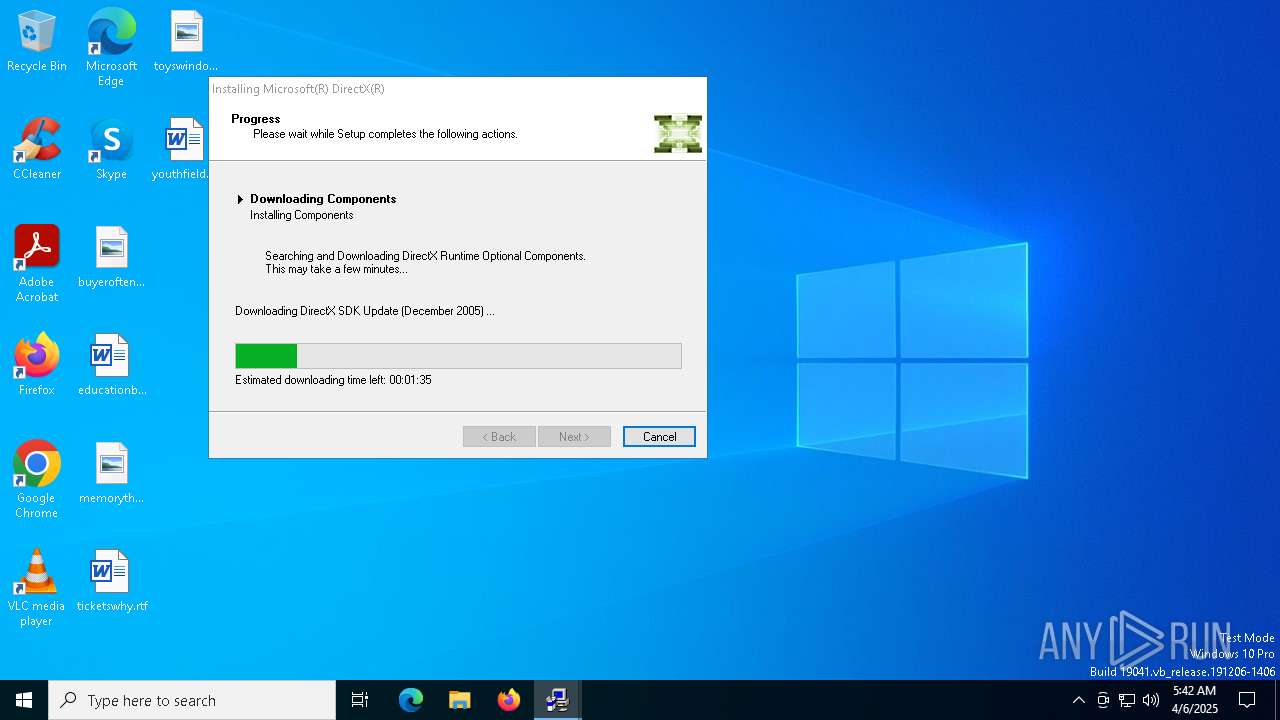Select the memoryth image file icon

(111, 474)
